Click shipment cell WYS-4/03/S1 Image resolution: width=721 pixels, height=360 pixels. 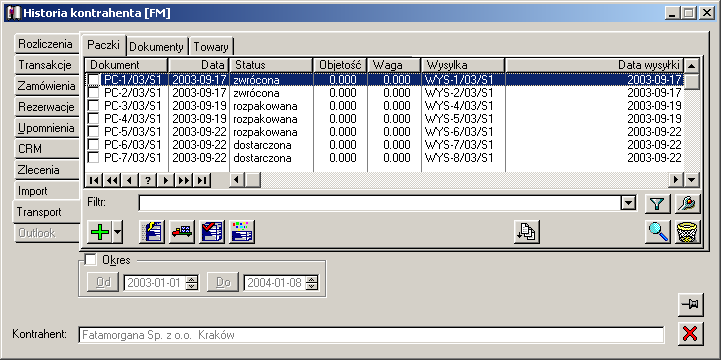[463, 106]
